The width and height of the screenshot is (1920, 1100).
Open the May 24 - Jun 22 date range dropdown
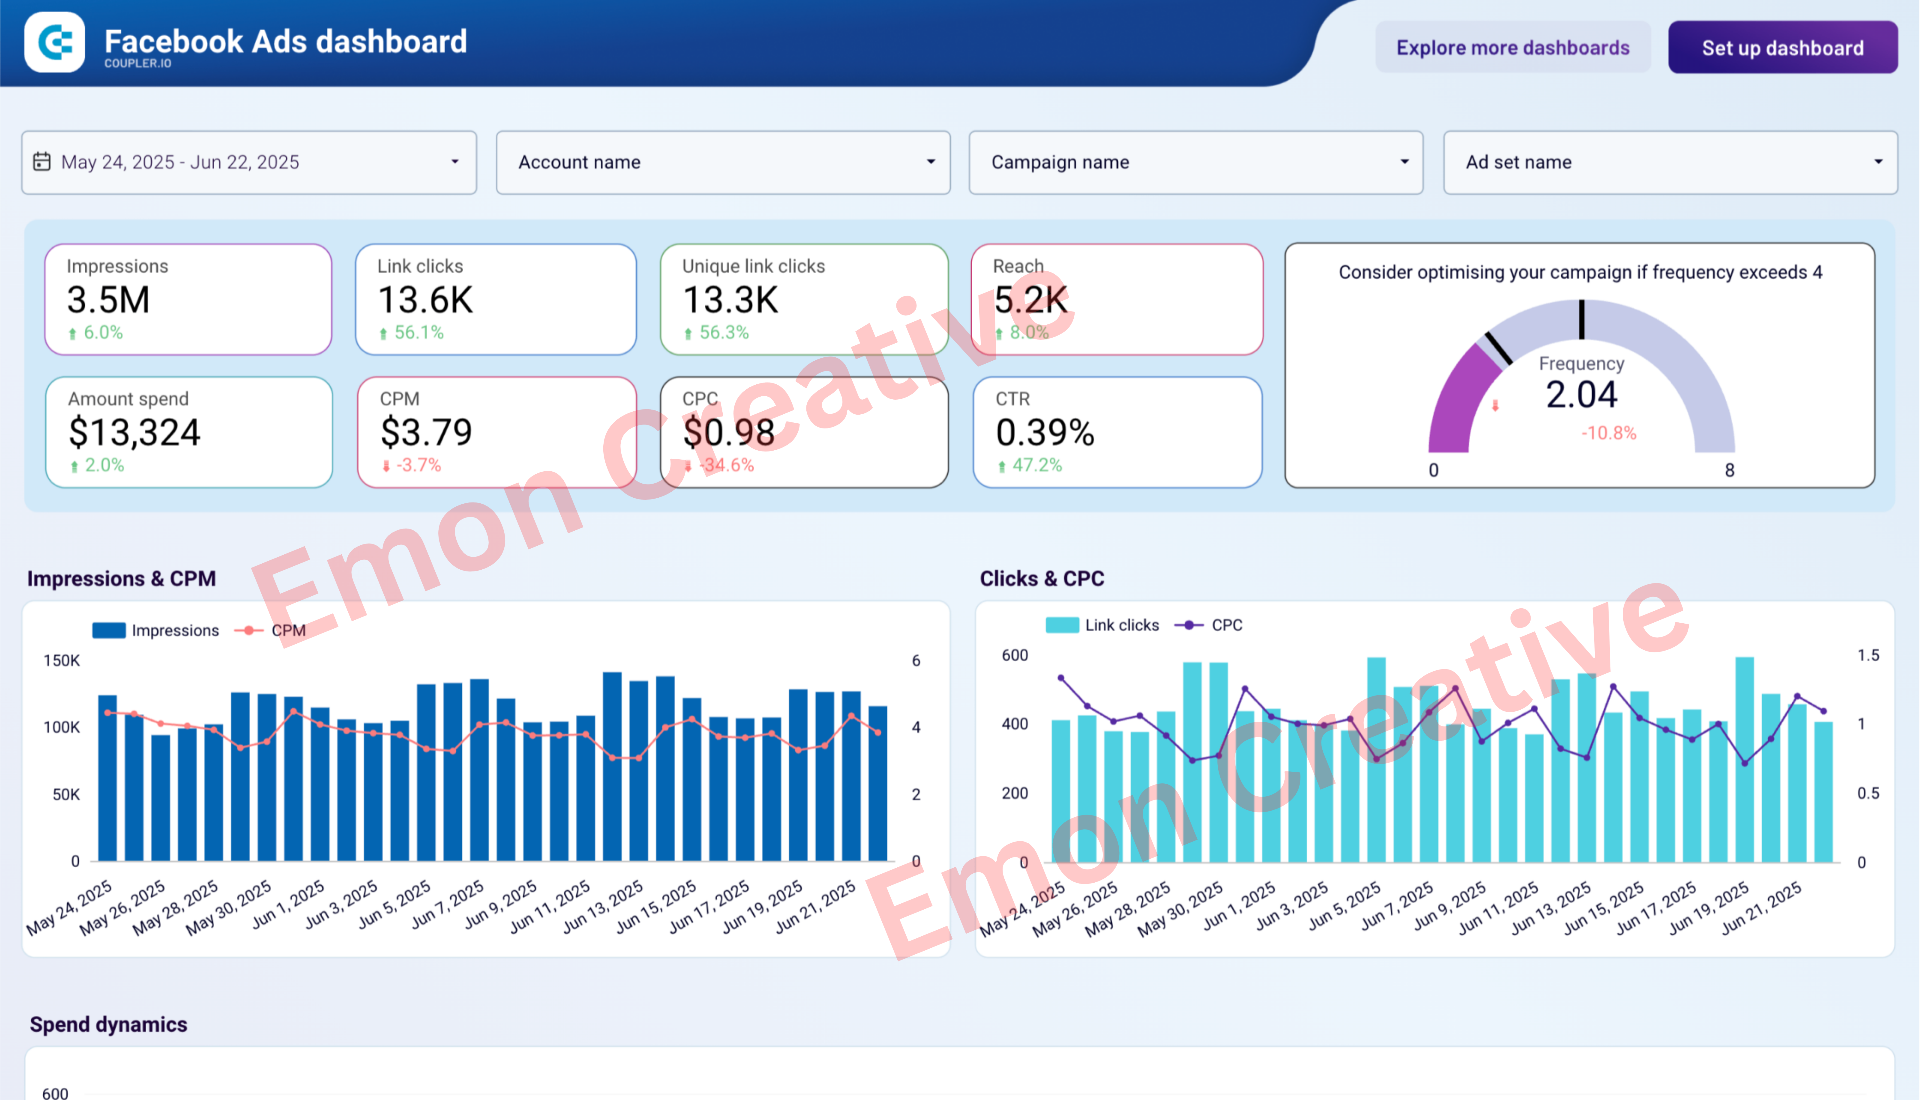[249, 162]
